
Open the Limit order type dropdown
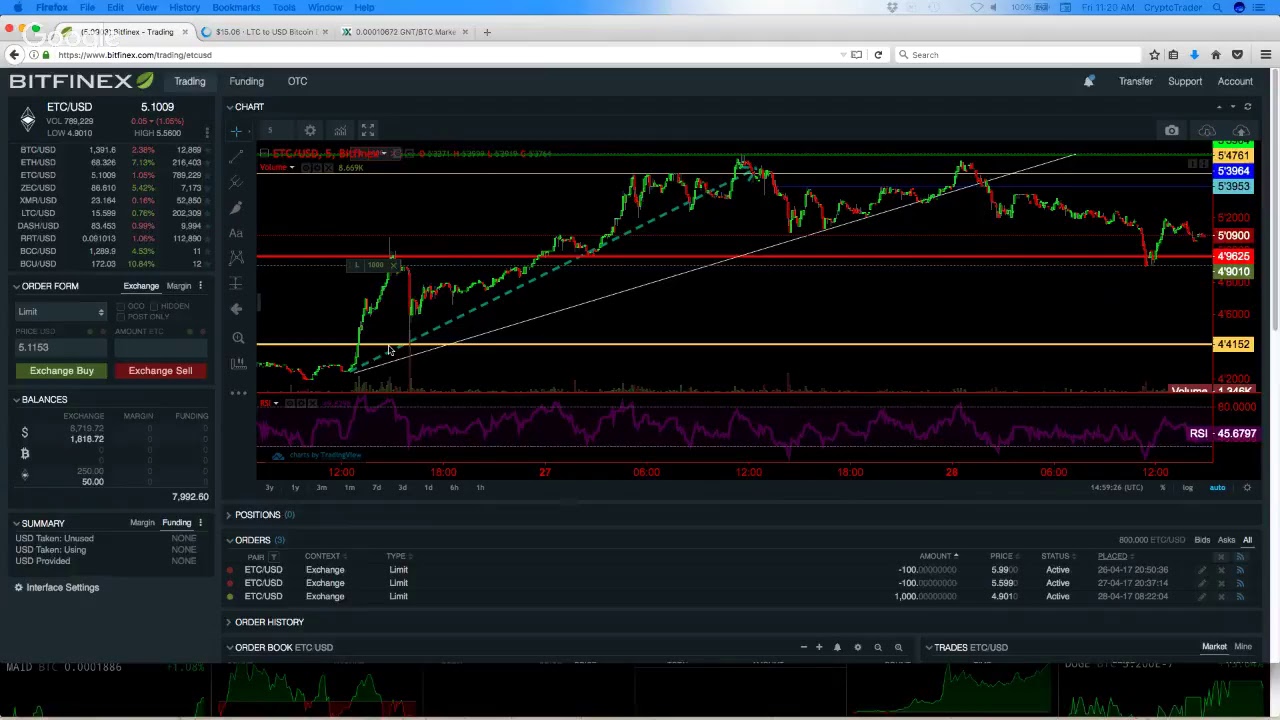60,312
